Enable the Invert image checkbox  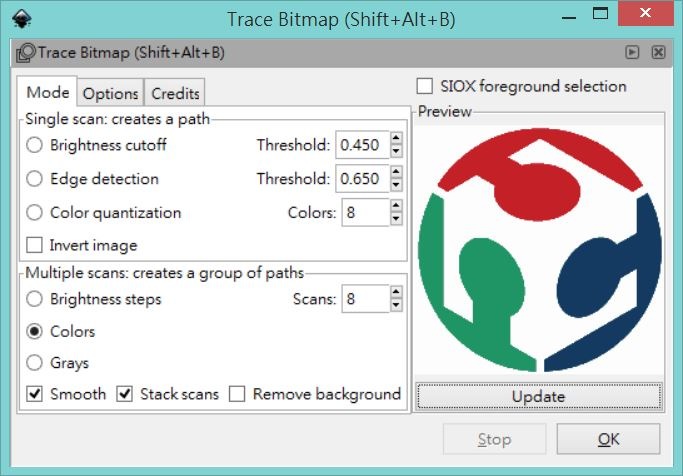[x=34, y=245]
